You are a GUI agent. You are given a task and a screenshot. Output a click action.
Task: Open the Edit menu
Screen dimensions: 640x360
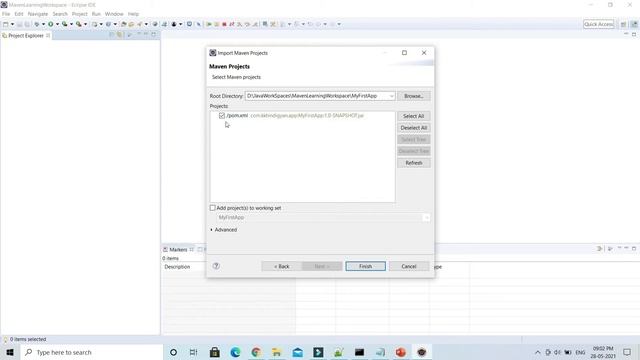[19, 14]
